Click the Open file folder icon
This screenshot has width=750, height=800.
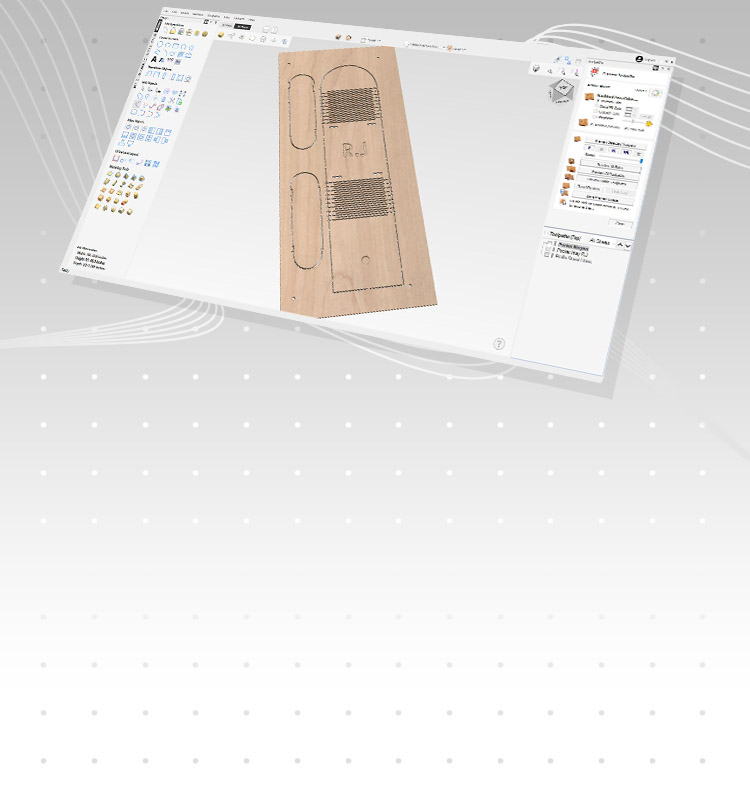click(173, 31)
